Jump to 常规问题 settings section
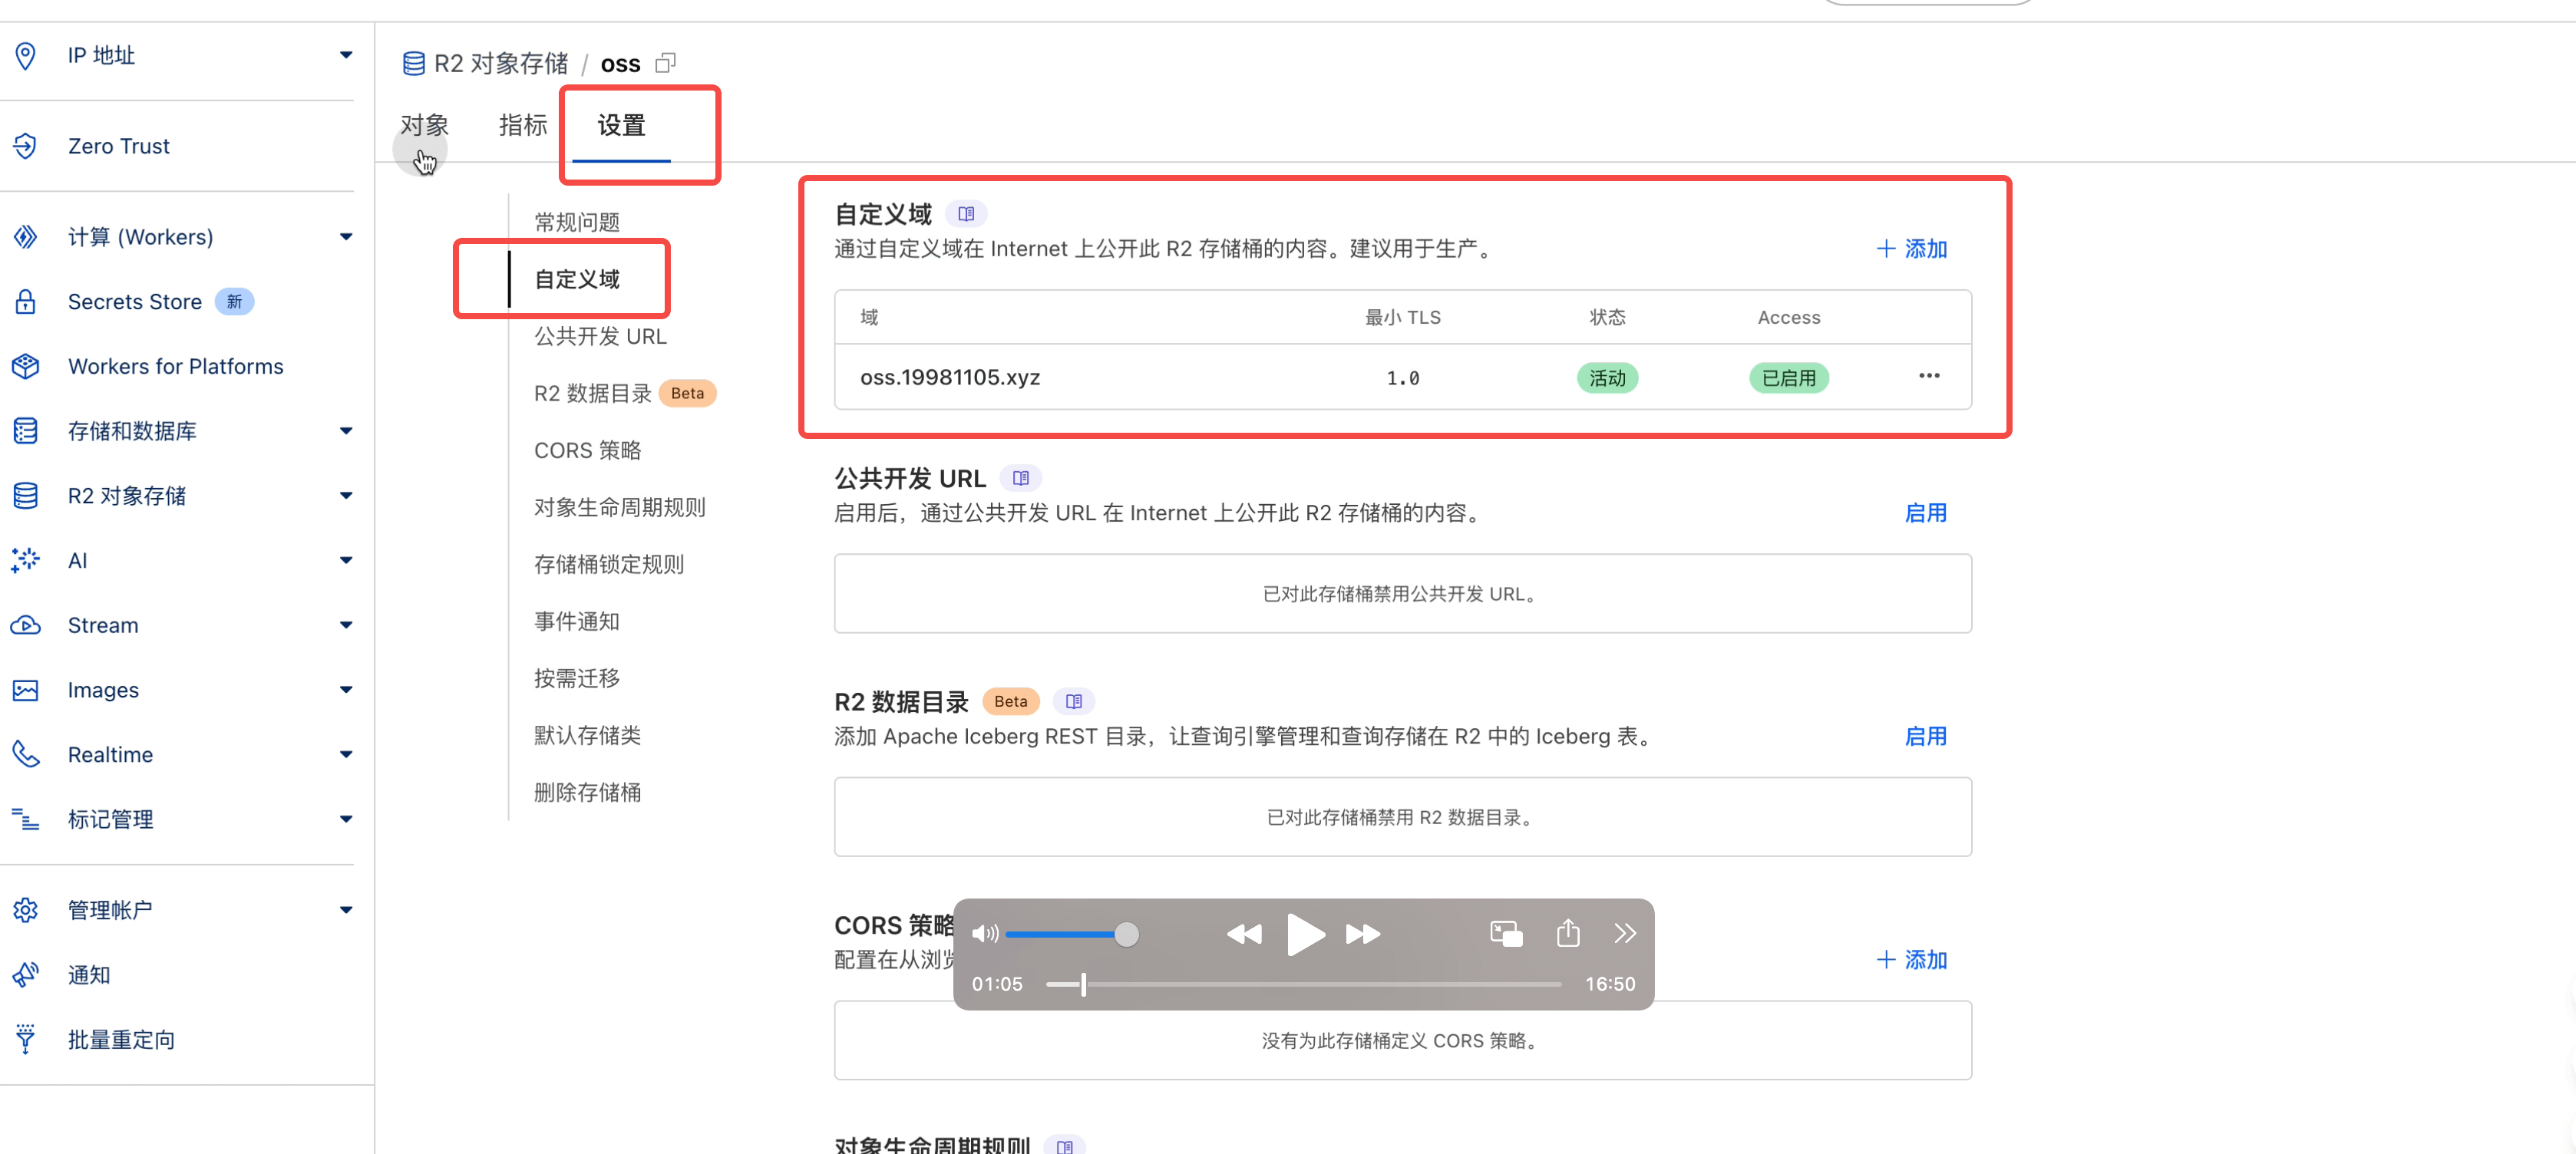 coord(577,222)
